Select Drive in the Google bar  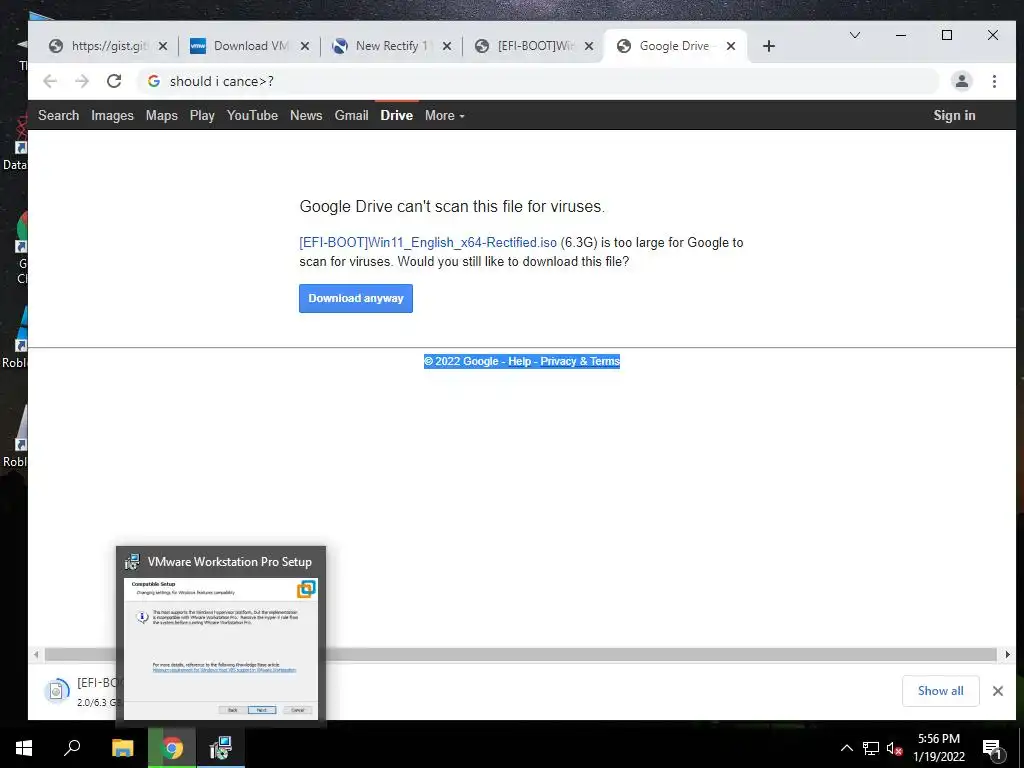coord(396,116)
